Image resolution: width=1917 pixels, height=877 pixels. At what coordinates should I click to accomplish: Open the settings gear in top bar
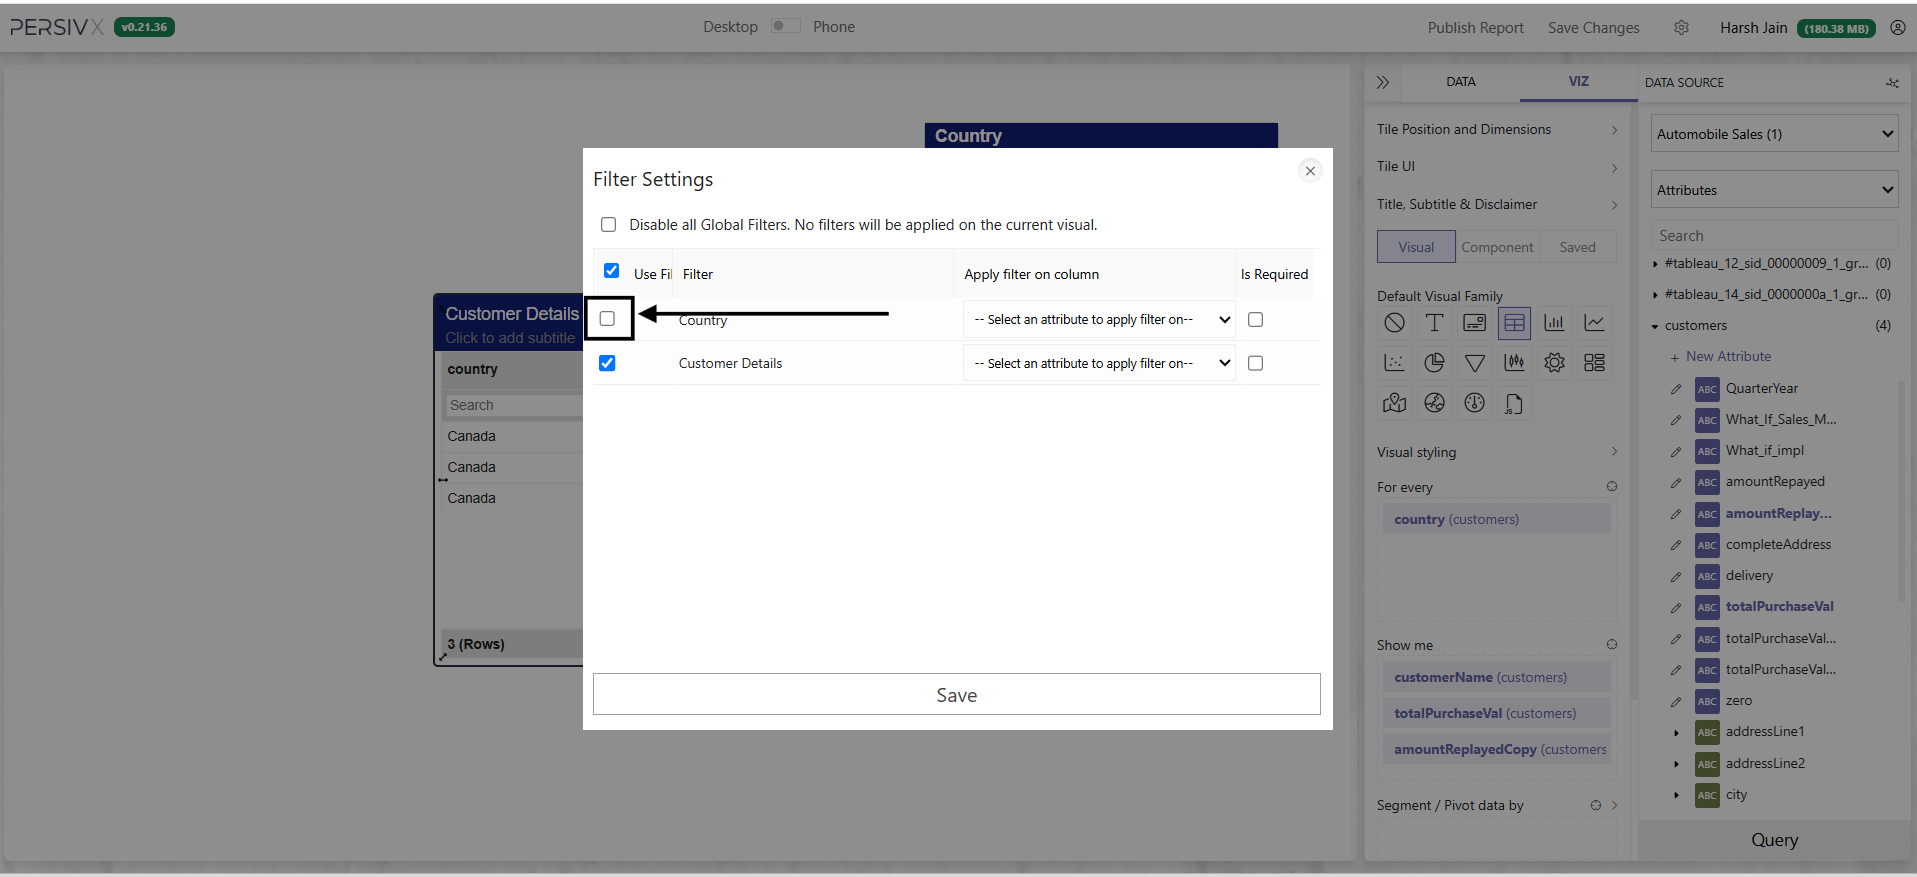(1681, 28)
